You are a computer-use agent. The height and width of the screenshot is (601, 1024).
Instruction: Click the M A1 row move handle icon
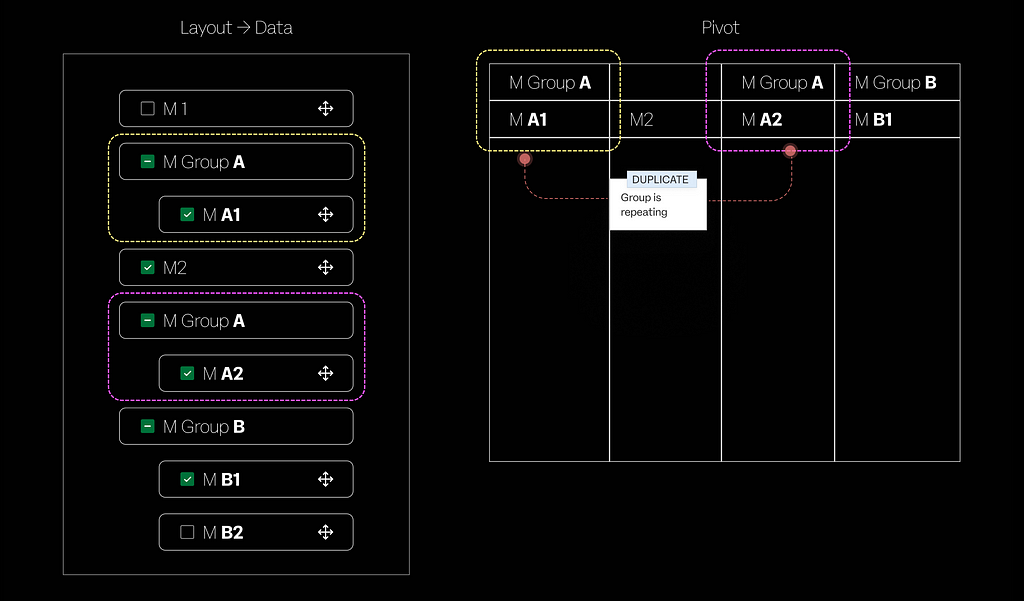[325, 214]
